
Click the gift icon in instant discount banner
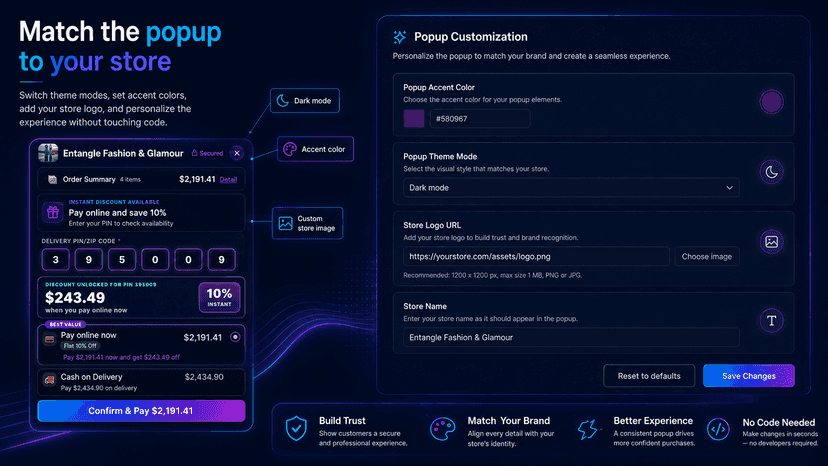[53, 212]
